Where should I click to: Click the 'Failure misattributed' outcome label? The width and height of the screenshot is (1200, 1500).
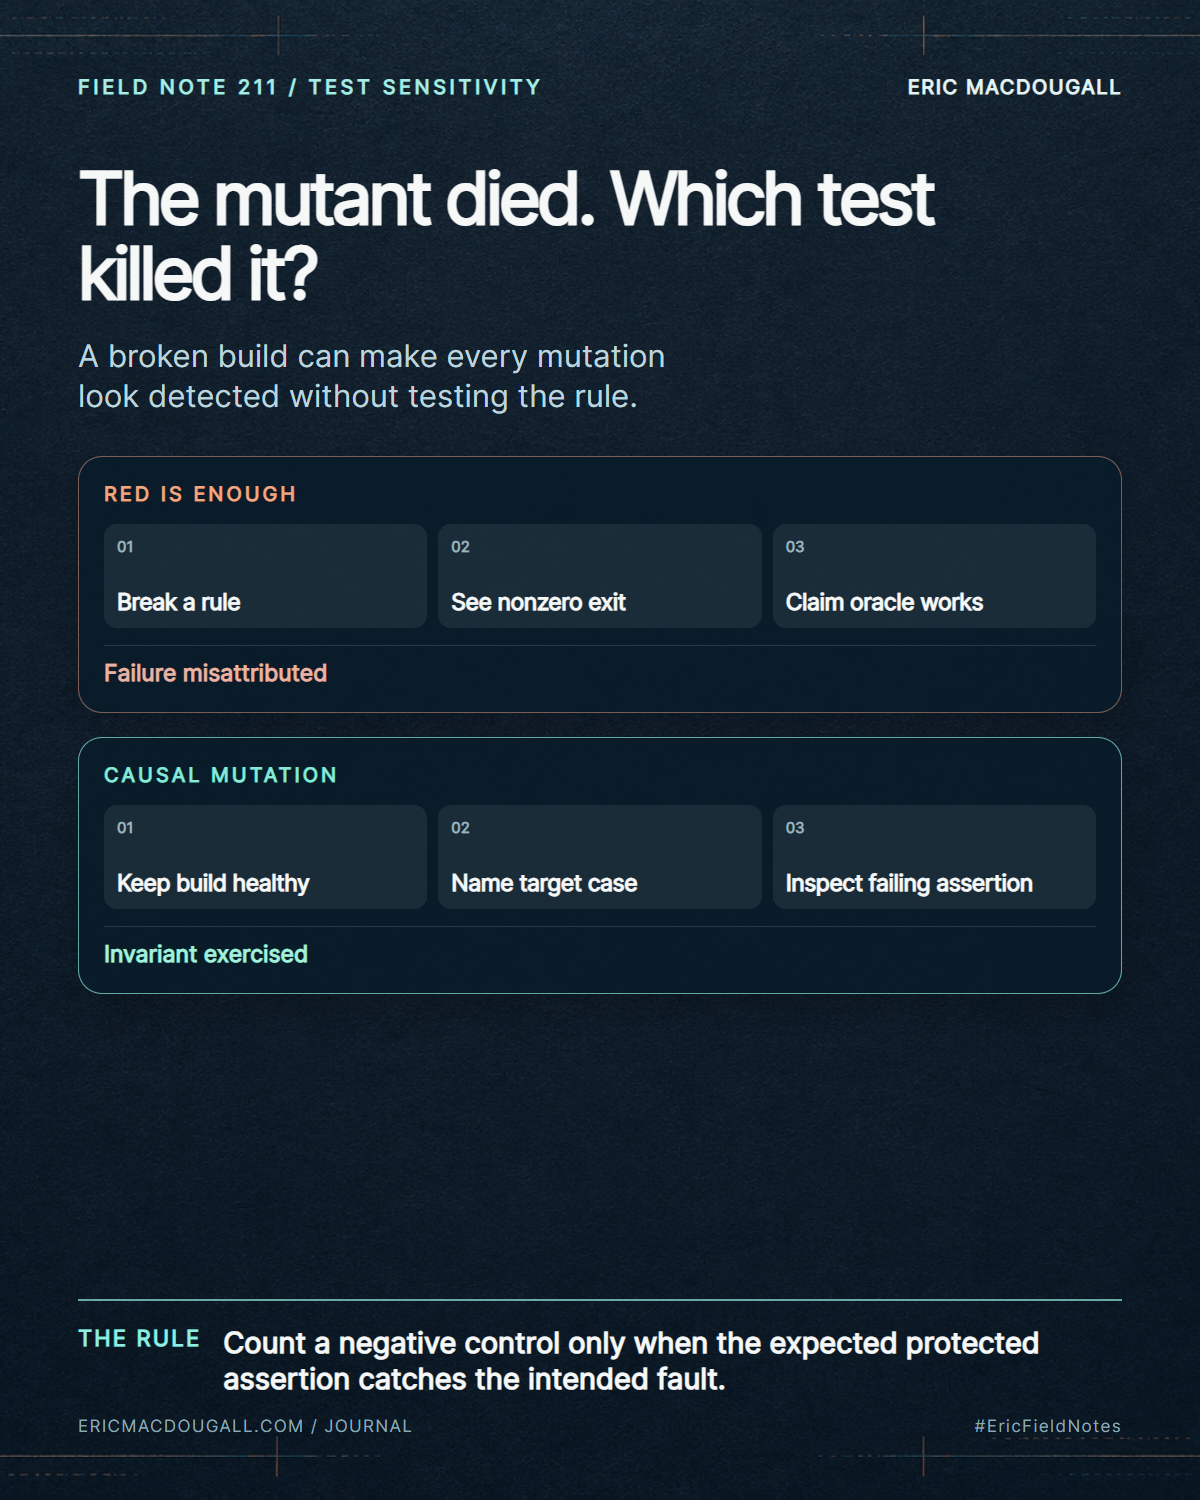(215, 673)
